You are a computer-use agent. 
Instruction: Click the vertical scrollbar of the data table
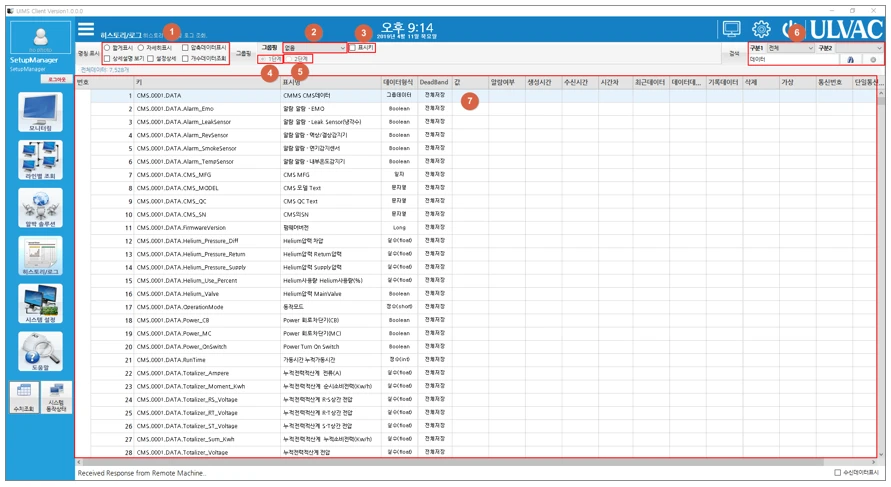coord(881,273)
